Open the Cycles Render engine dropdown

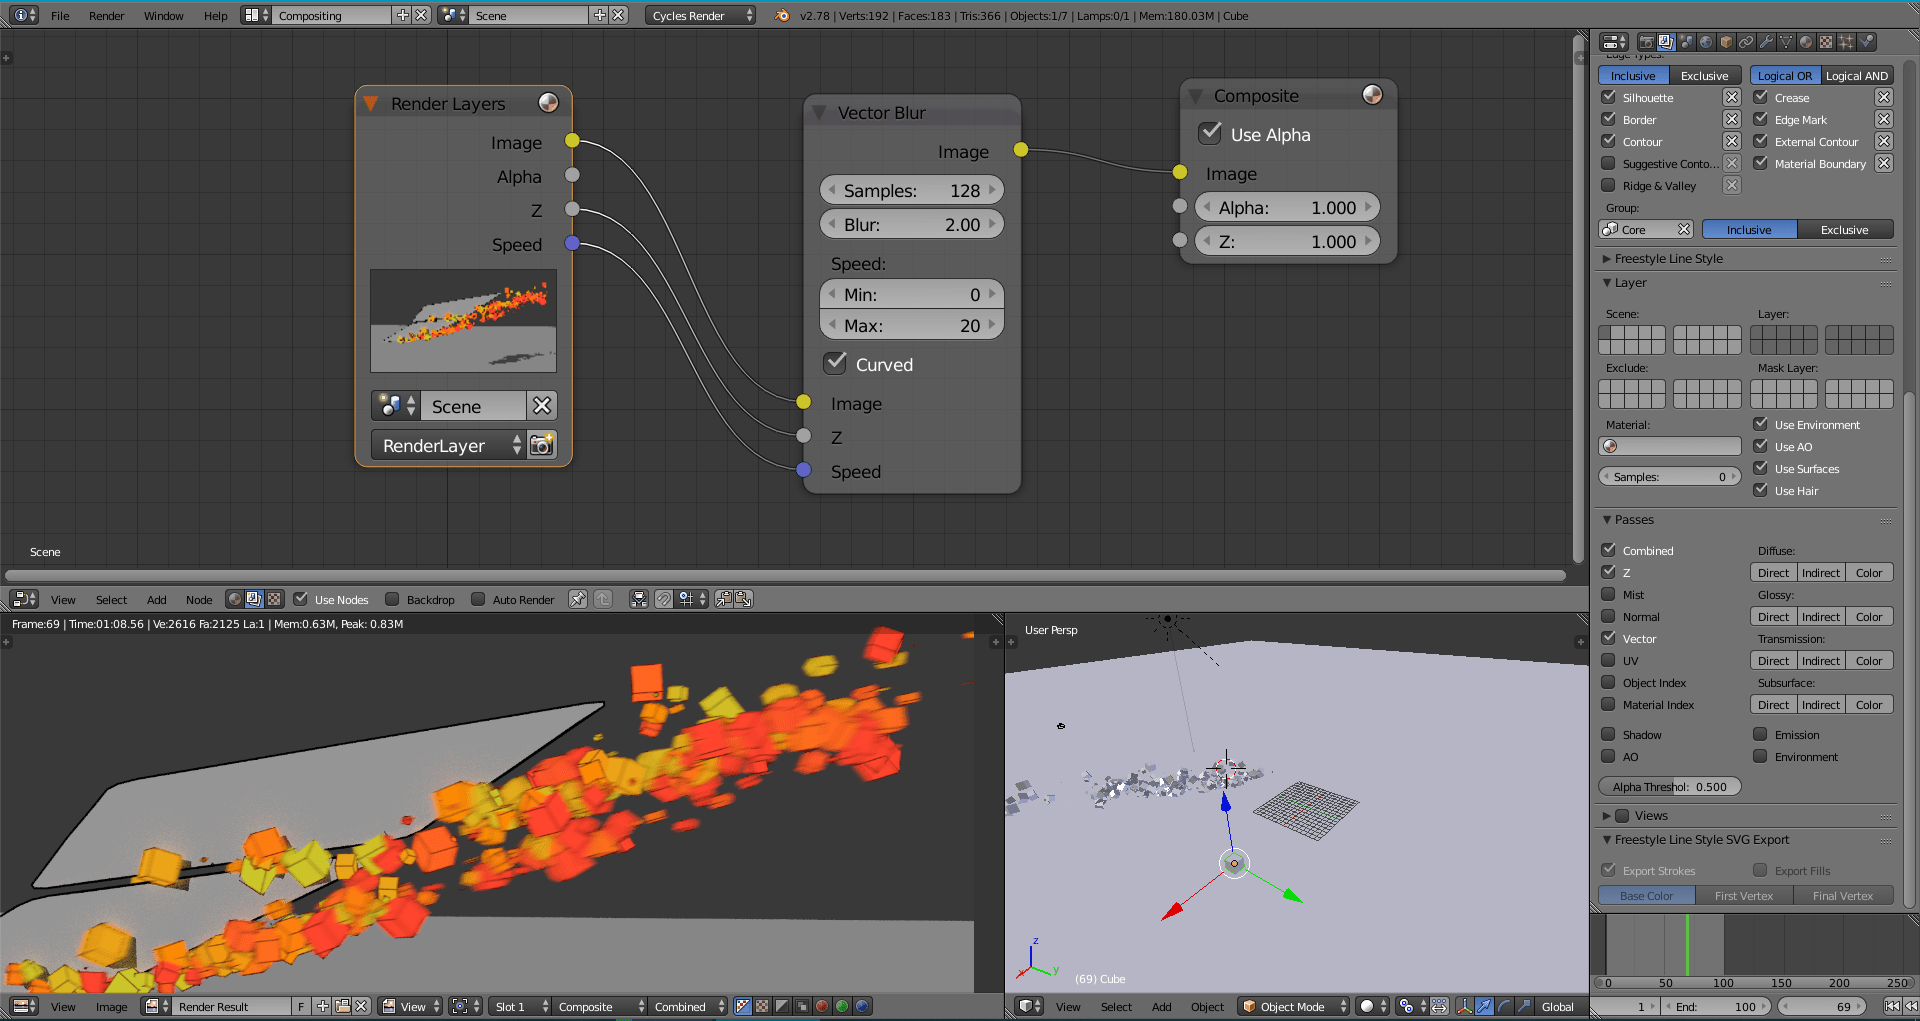click(x=699, y=15)
